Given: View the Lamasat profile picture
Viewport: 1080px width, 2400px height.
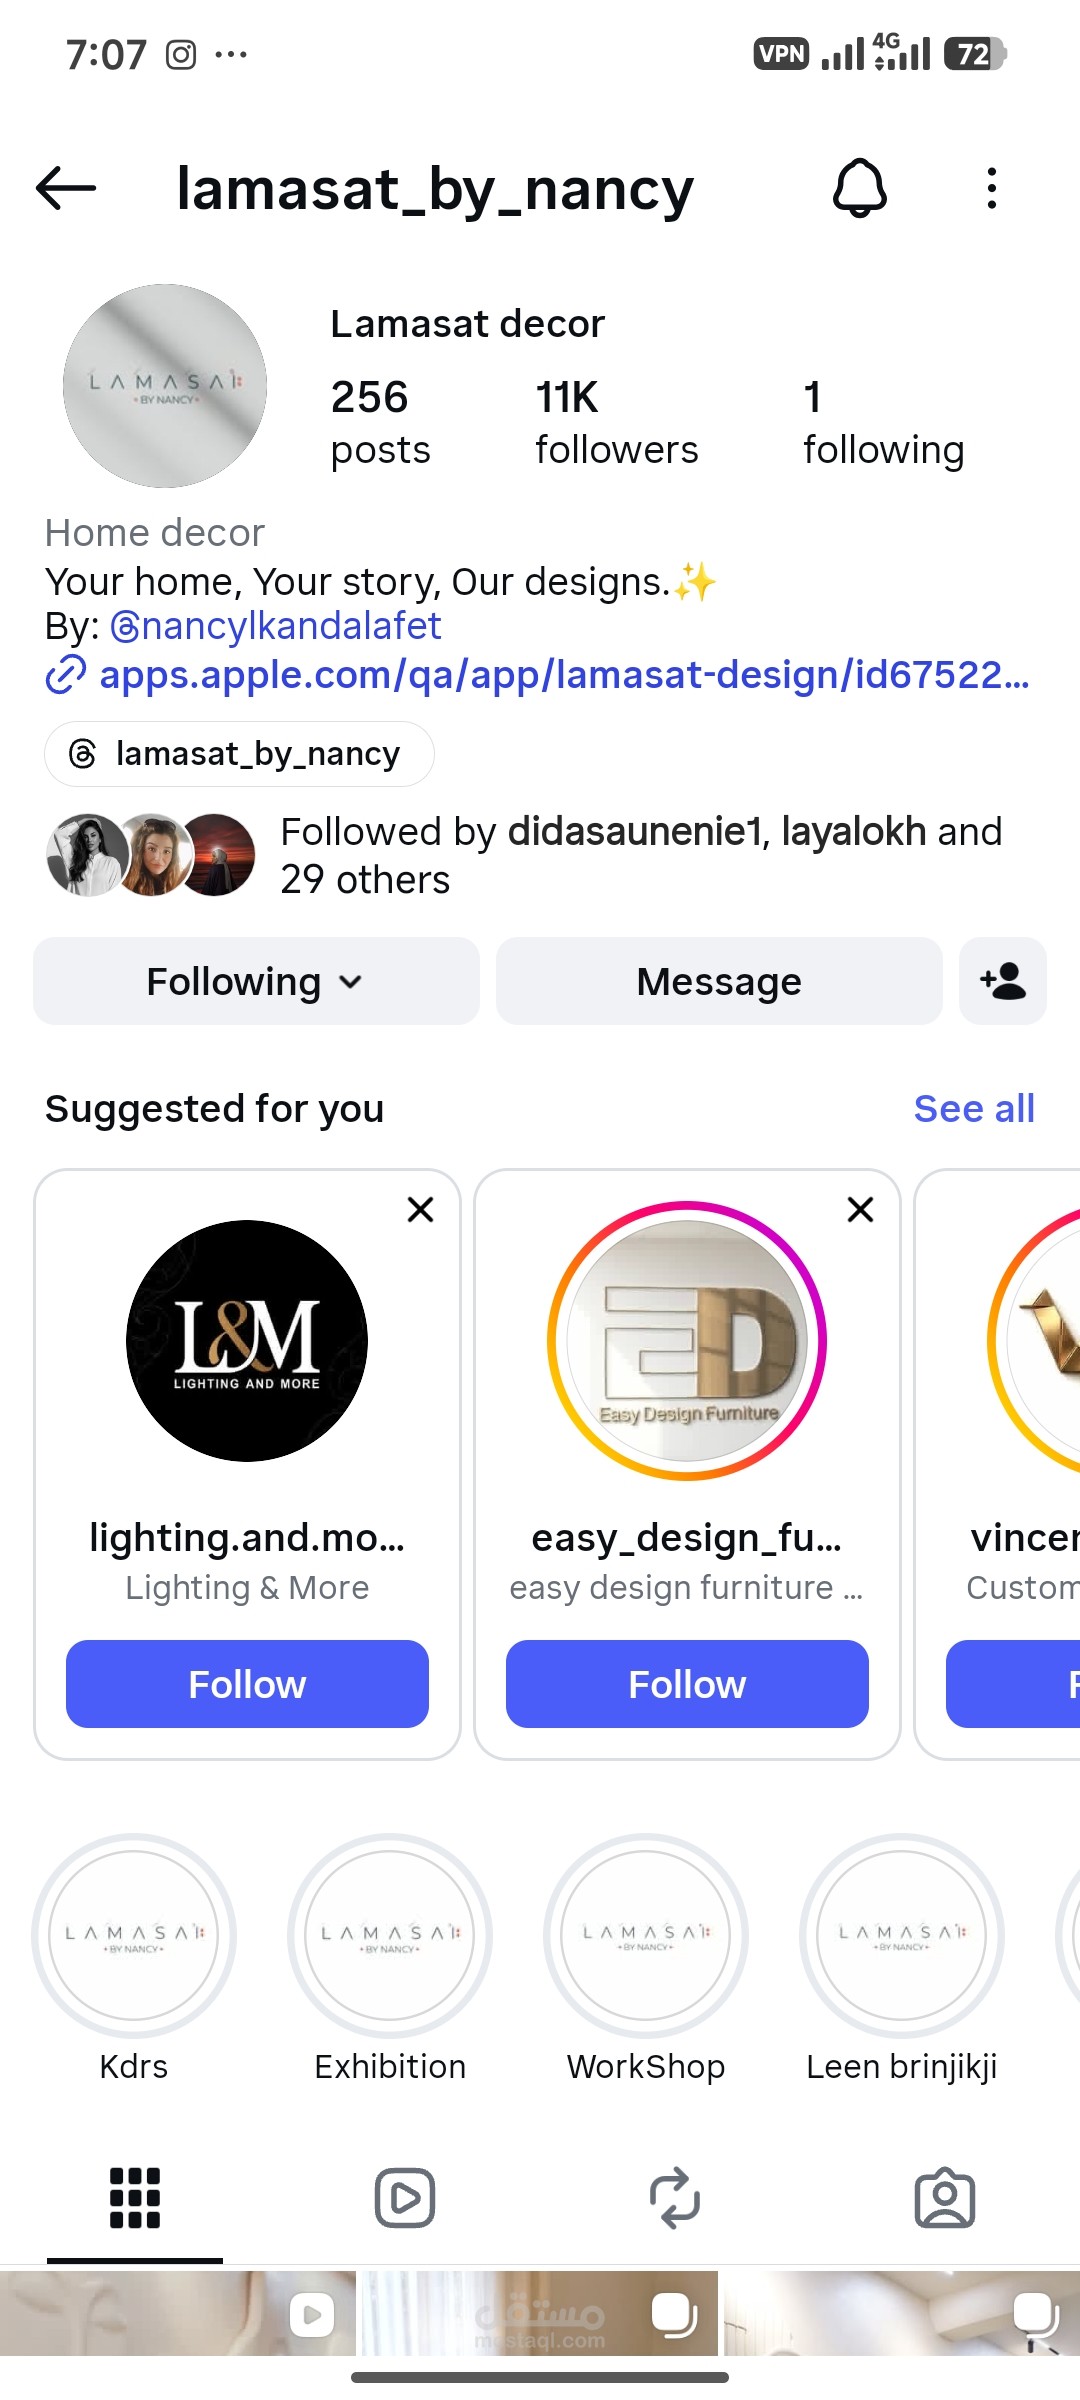Looking at the screenshot, I should click(x=165, y=386).
